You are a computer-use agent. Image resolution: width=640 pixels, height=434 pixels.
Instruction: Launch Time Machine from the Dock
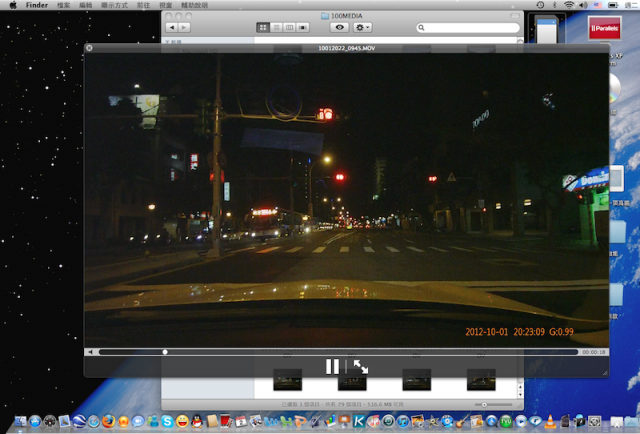pos(388,421)
